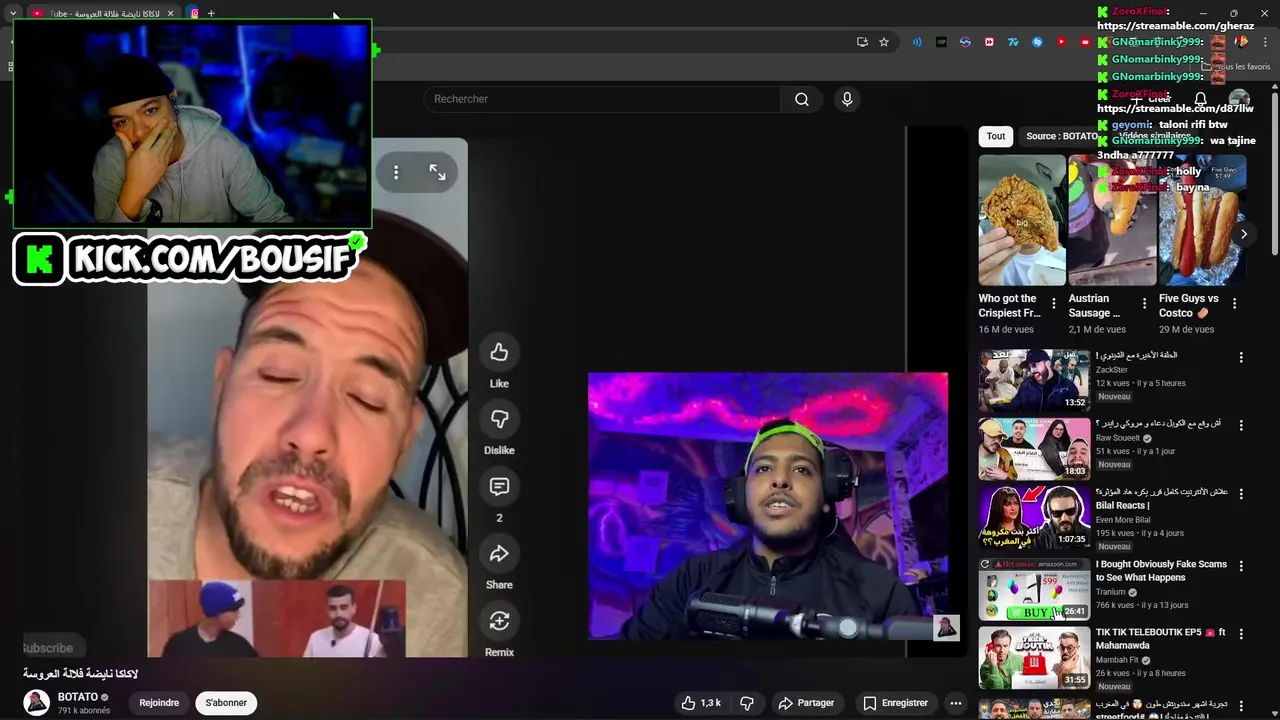Open the purple wave extension icon

(x=965, y=42)
